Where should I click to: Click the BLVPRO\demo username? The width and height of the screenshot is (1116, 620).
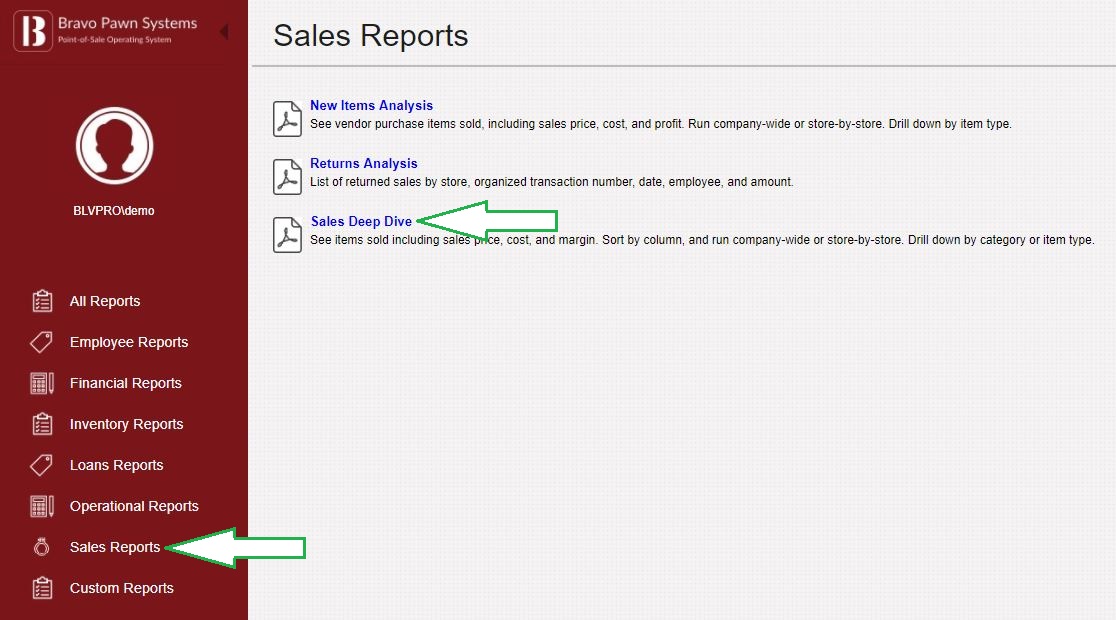coord(114,211)
